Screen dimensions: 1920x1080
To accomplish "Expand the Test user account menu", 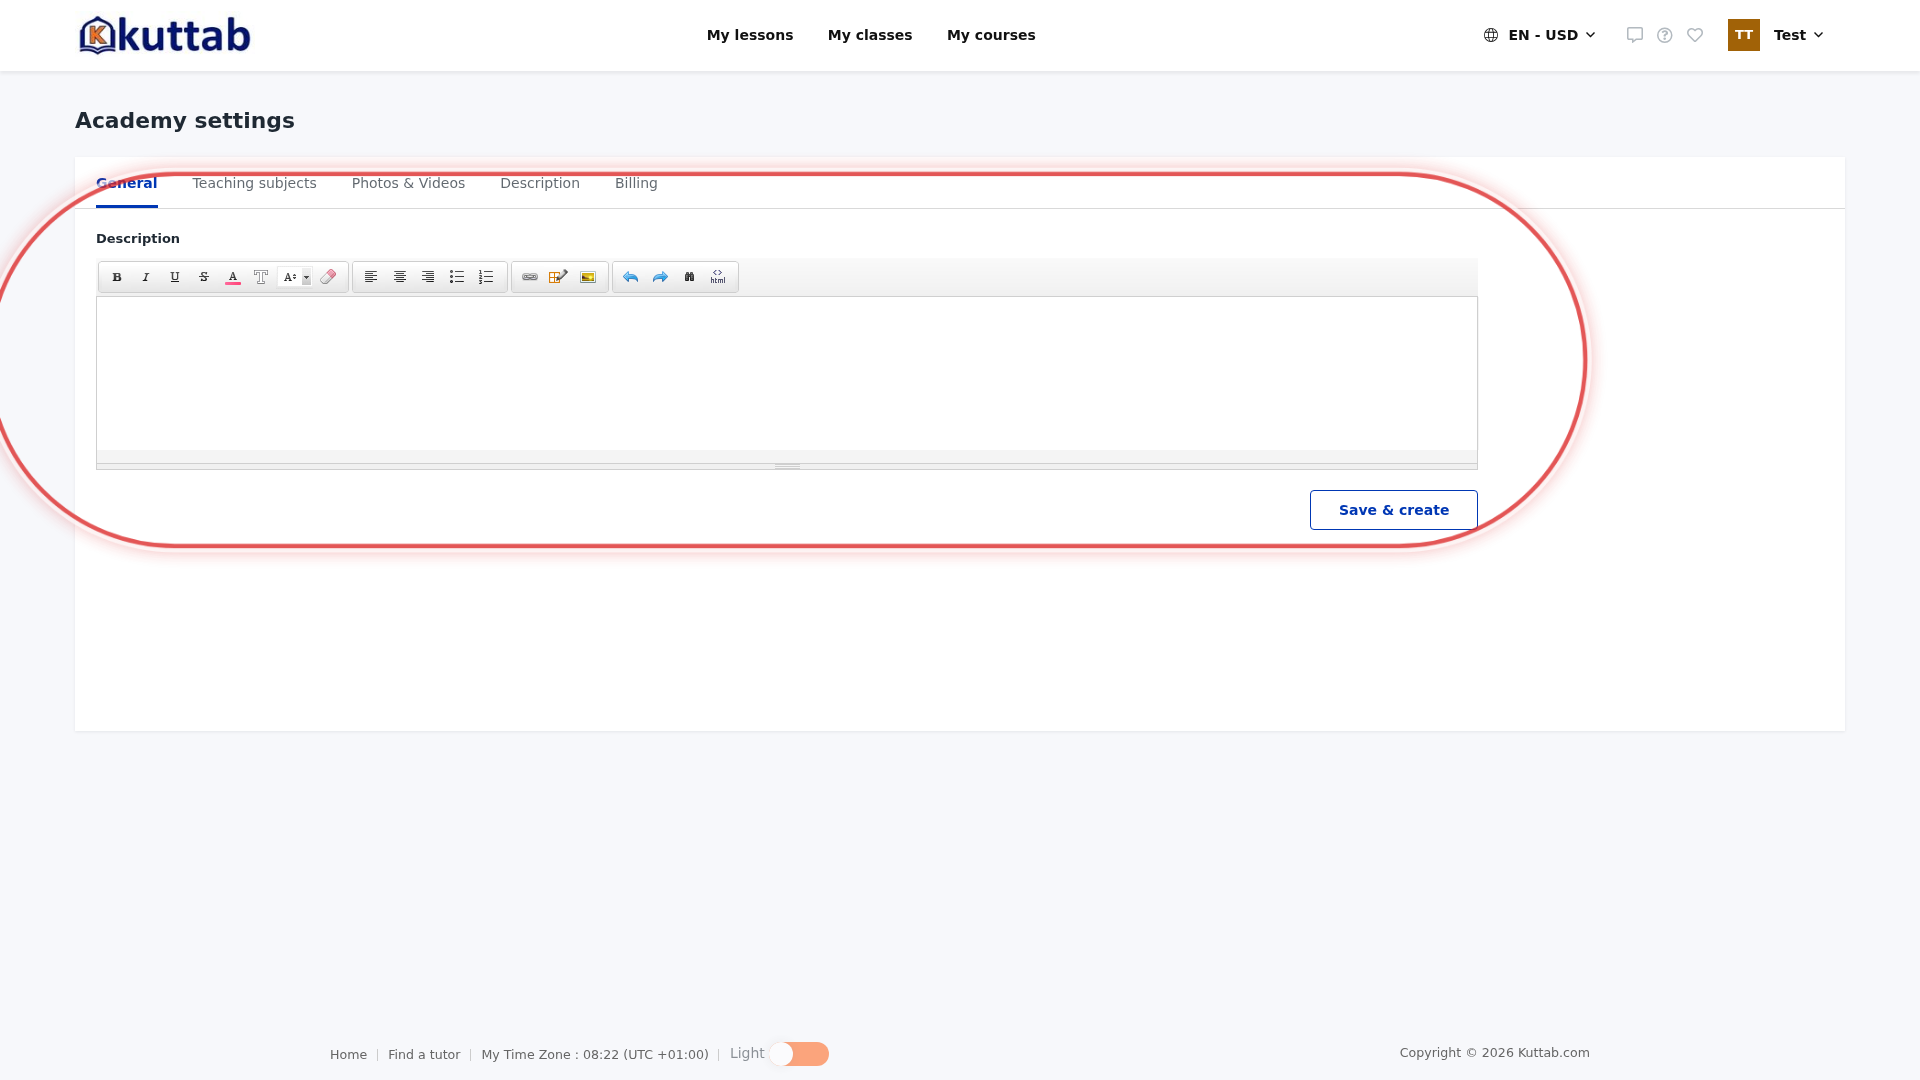I will click(x=1799, y=35).
